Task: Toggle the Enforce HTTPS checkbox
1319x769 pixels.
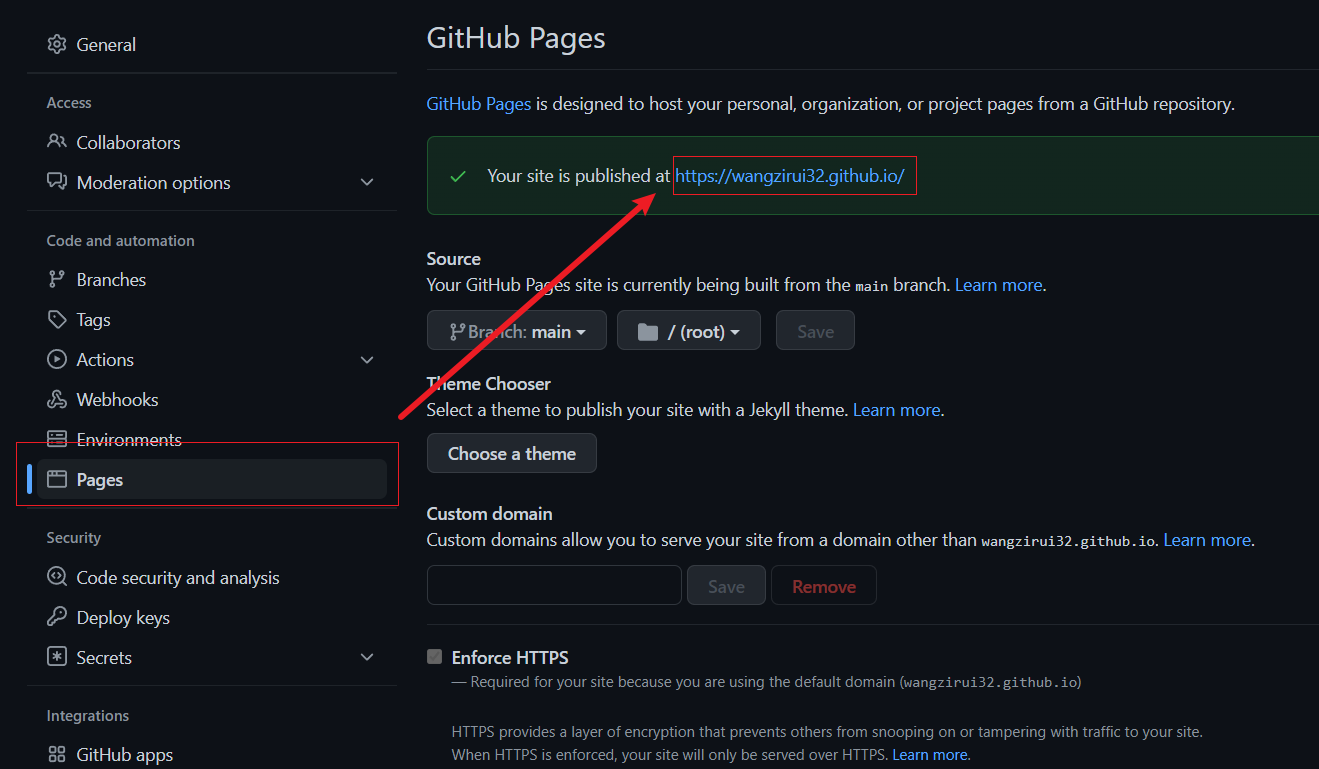Action: pyautogui.click(x=434, y=657)
